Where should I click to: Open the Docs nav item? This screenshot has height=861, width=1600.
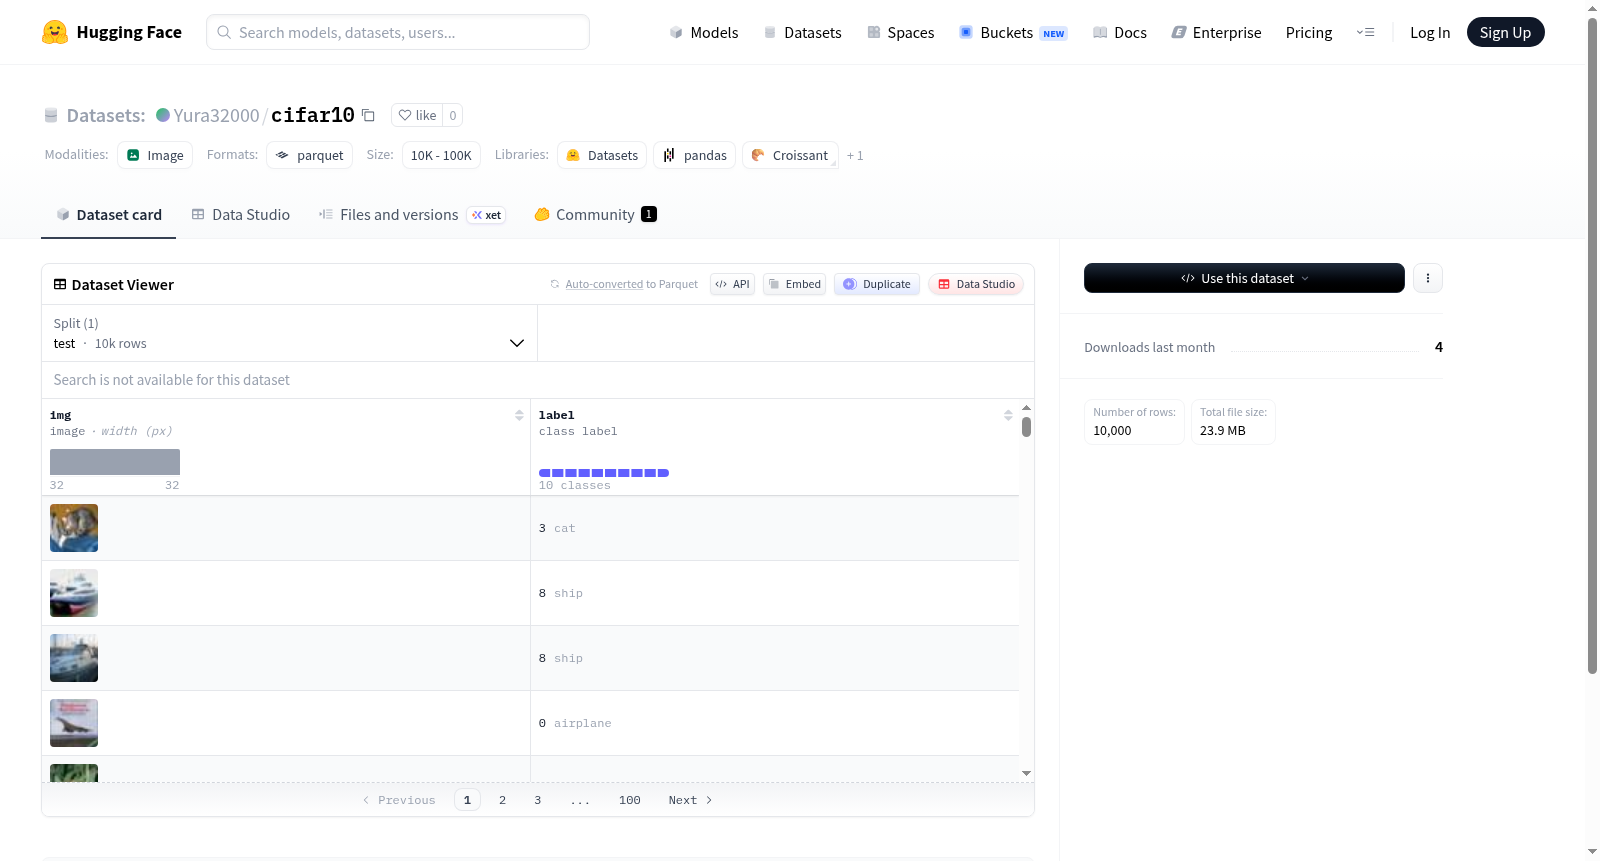click(x=1120, y=32)
